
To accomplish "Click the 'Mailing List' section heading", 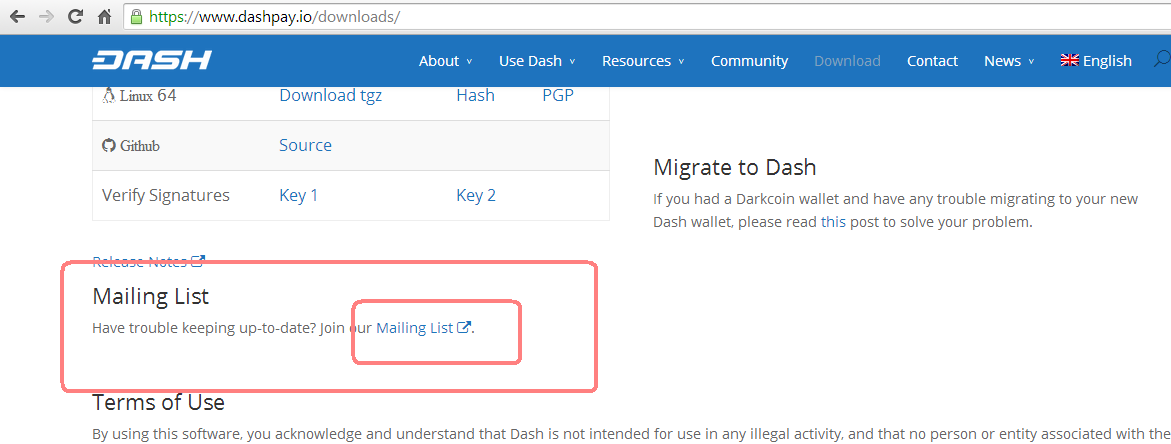I will point(151,296).
